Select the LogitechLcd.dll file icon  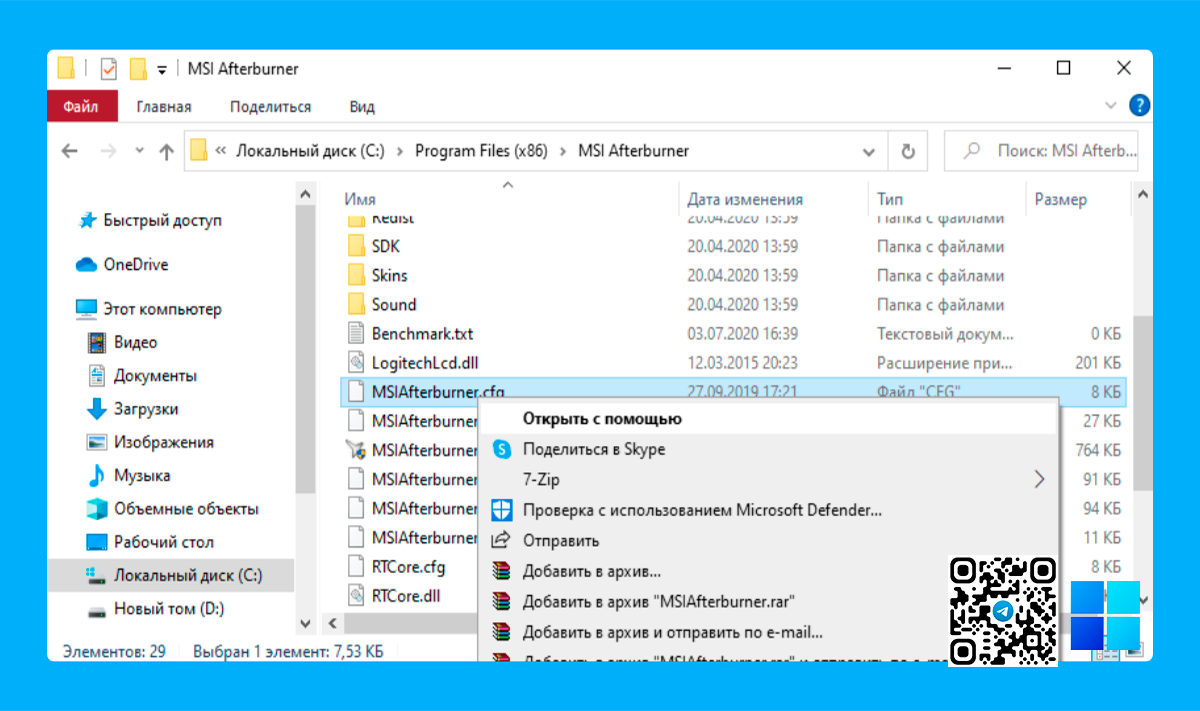click(x=357, y=362)
